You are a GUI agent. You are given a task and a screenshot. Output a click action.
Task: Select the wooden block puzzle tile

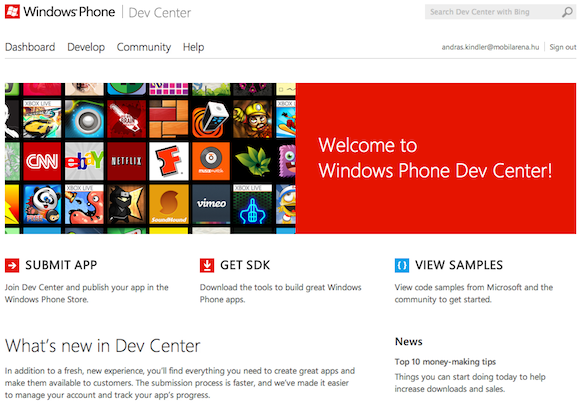pyautogui.click(x=169, y=119)
